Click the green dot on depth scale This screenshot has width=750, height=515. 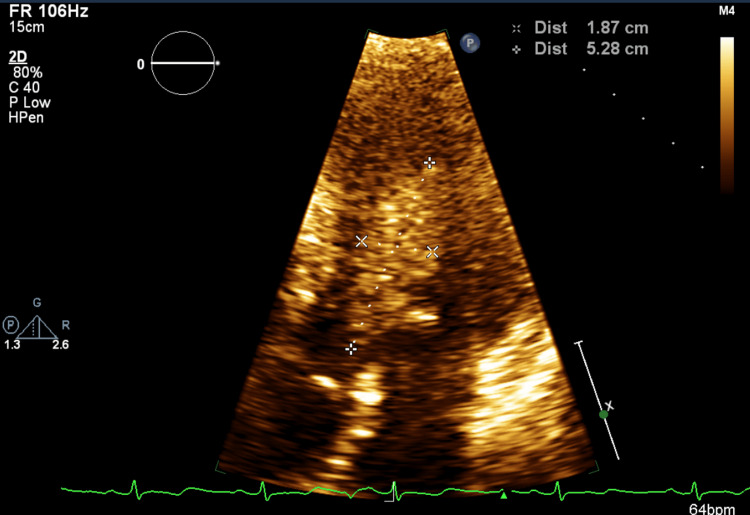point(604,415)
